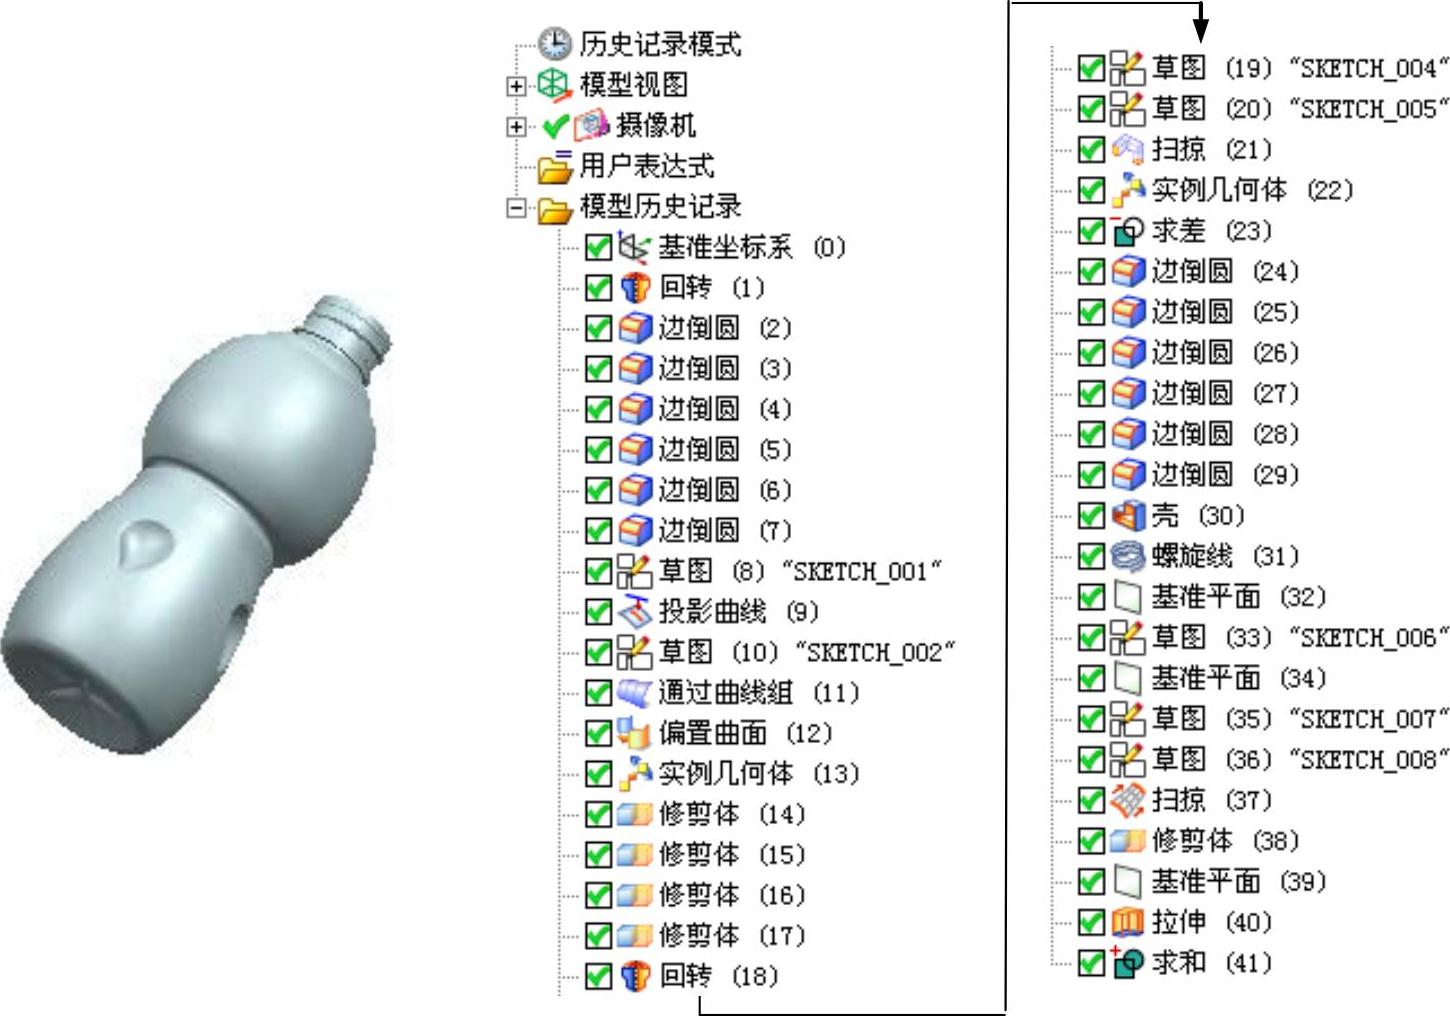Click the 偏置曲面 (12) icon

point(635,733)
